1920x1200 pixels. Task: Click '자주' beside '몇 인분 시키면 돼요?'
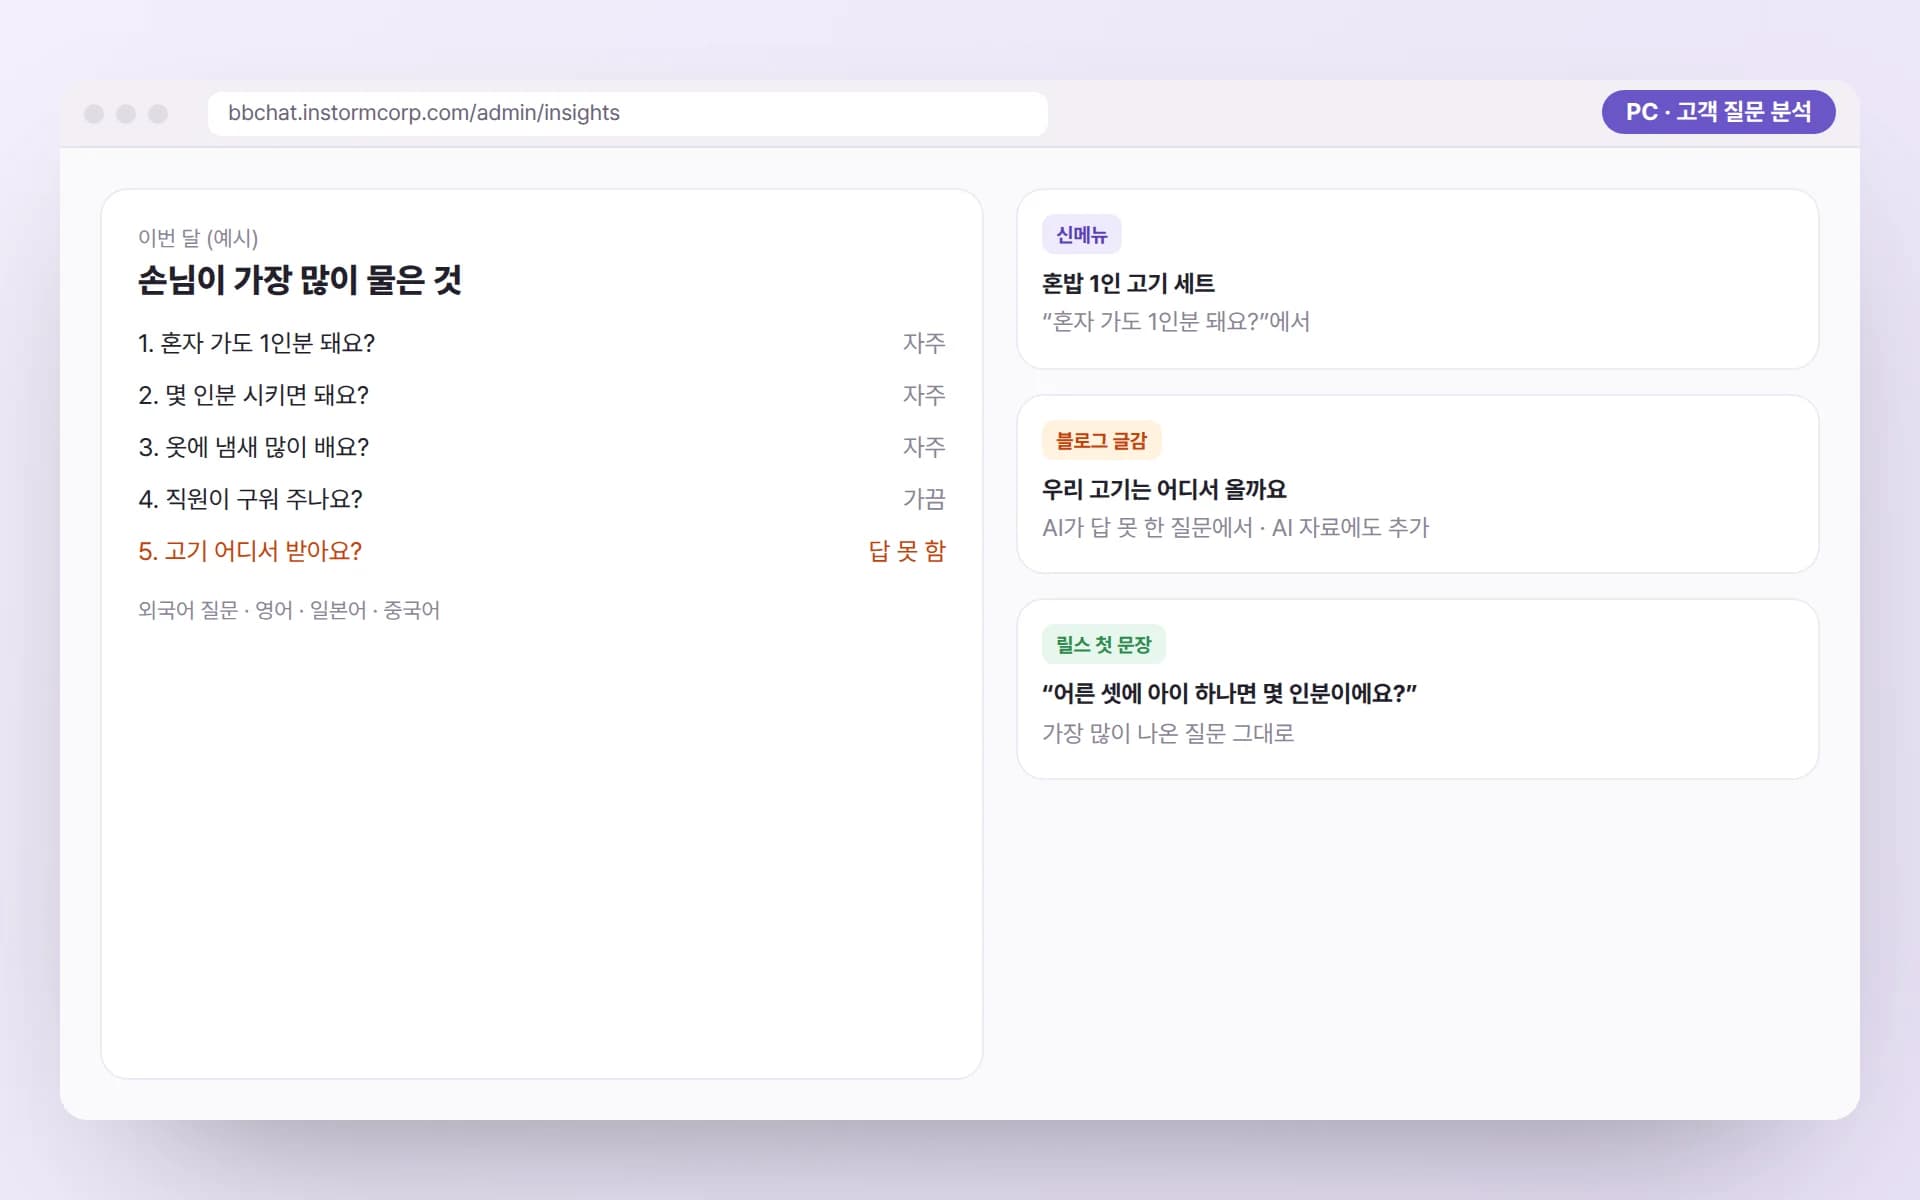pos(924,395)
